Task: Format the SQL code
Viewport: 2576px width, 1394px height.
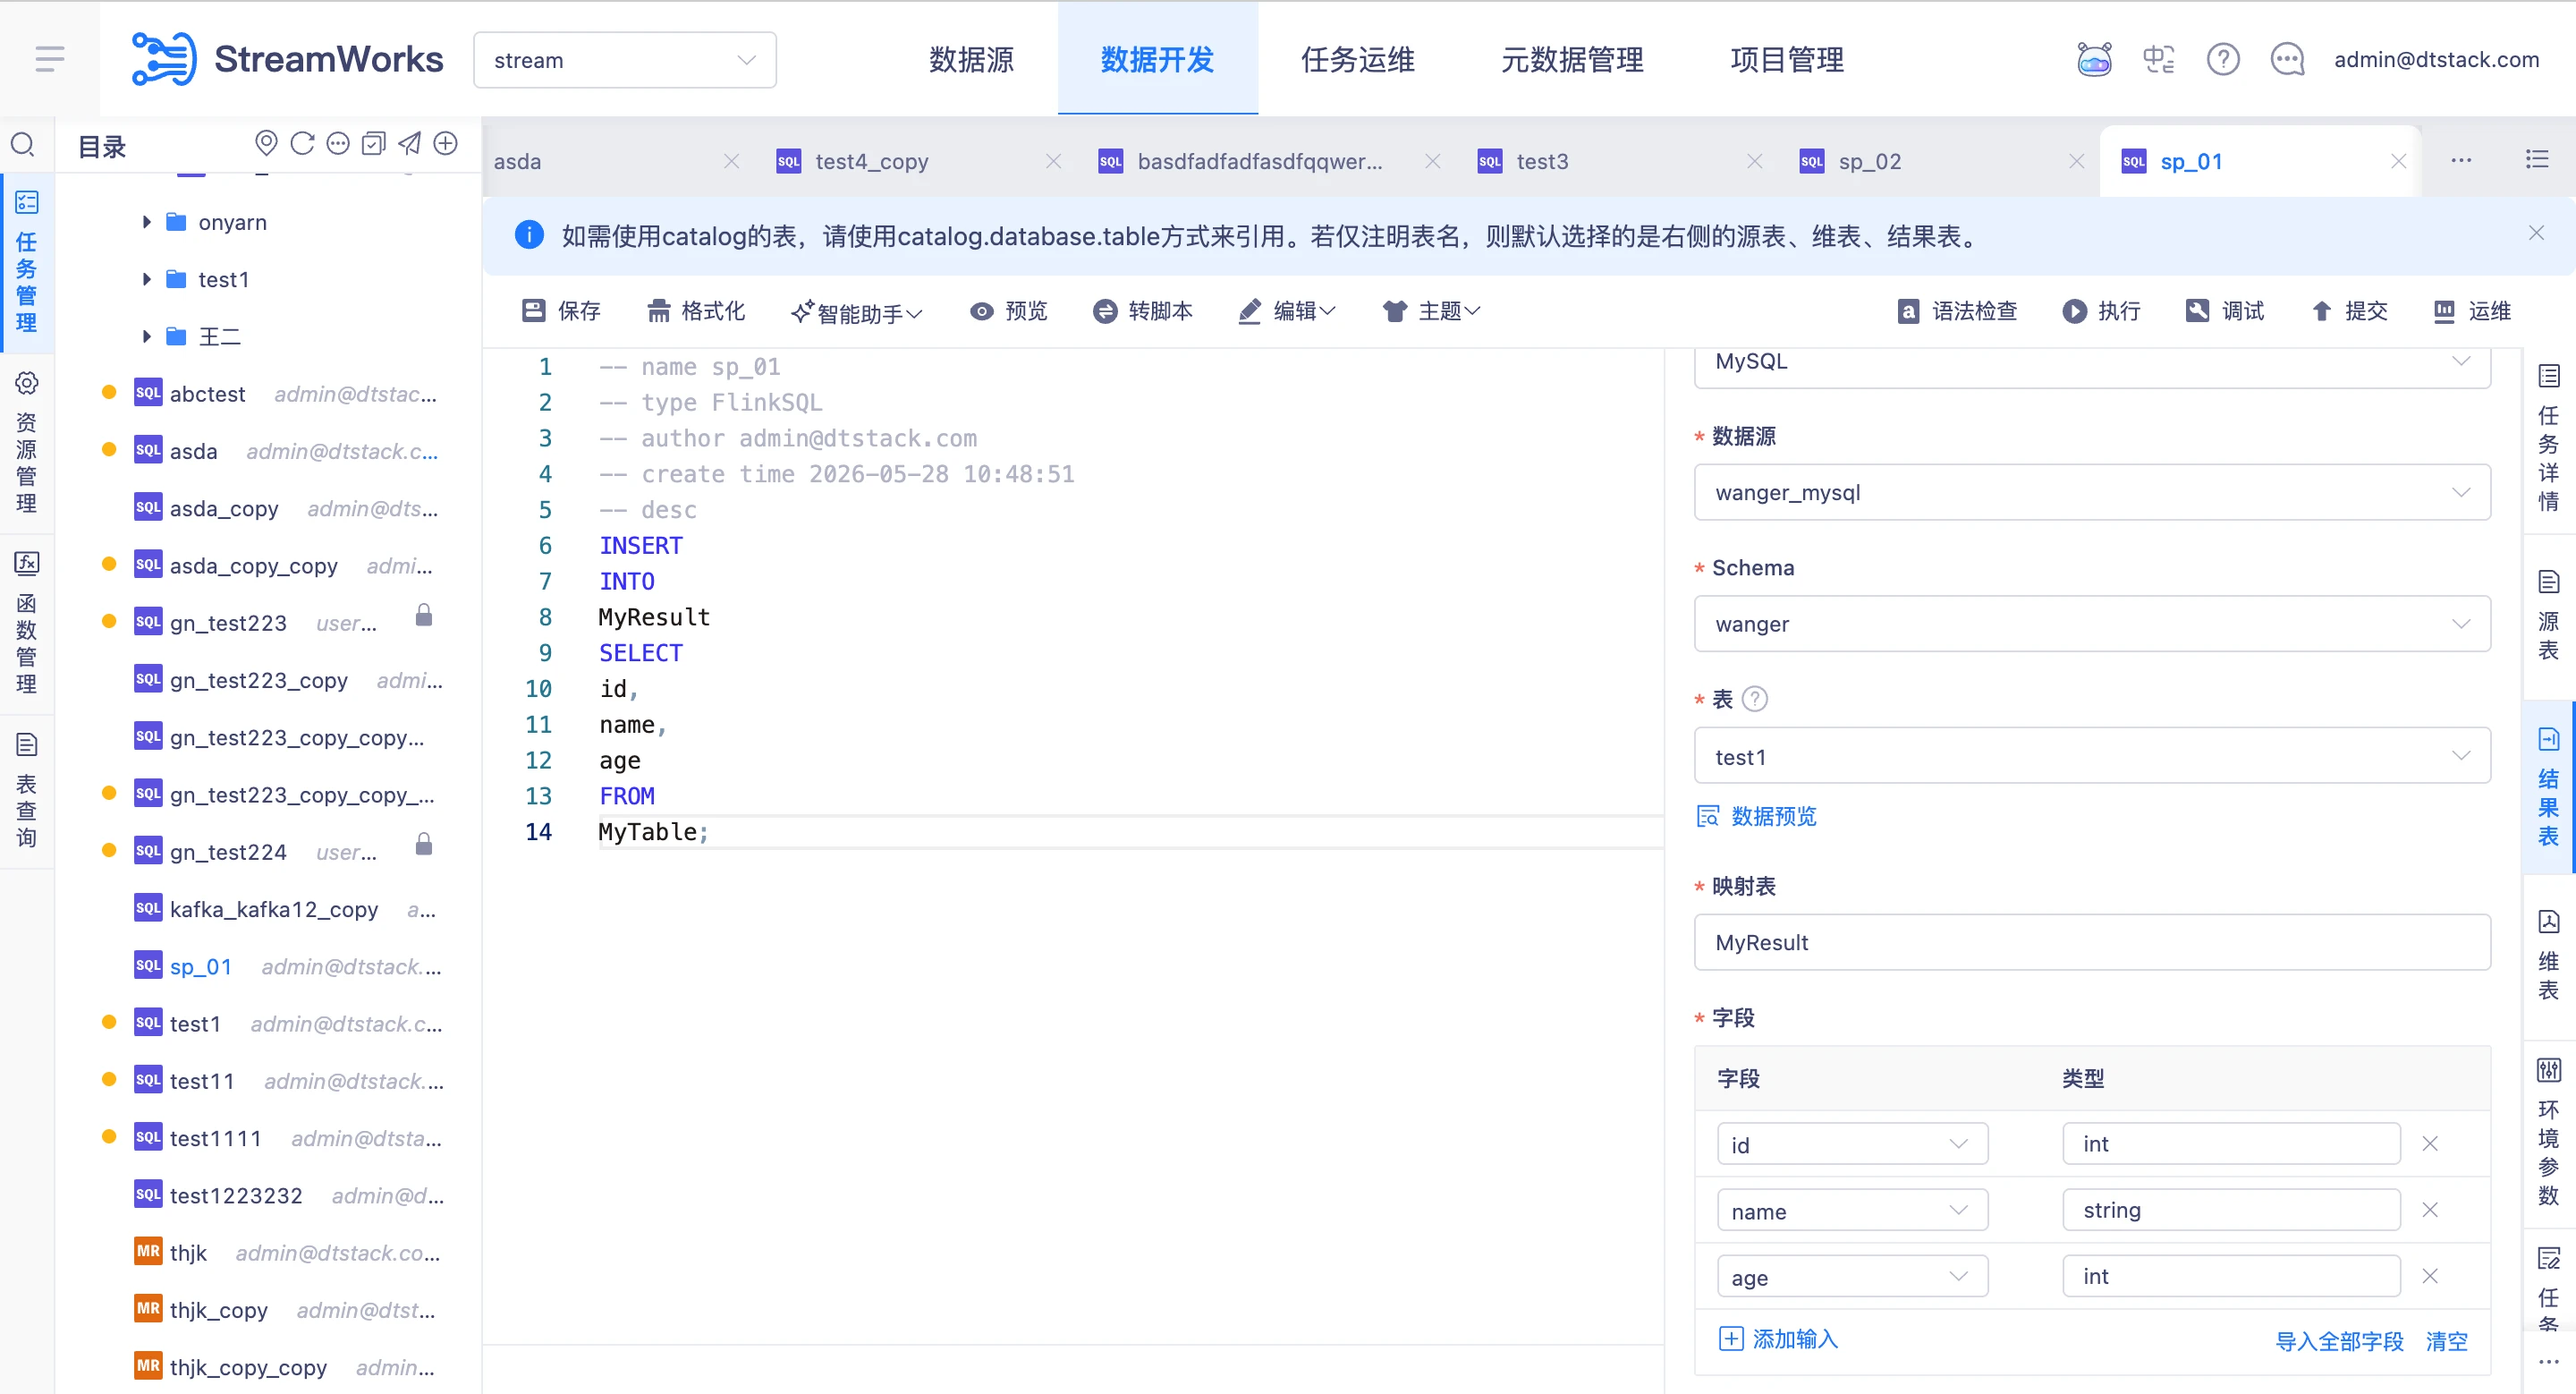Action: (x=696, y=311)
